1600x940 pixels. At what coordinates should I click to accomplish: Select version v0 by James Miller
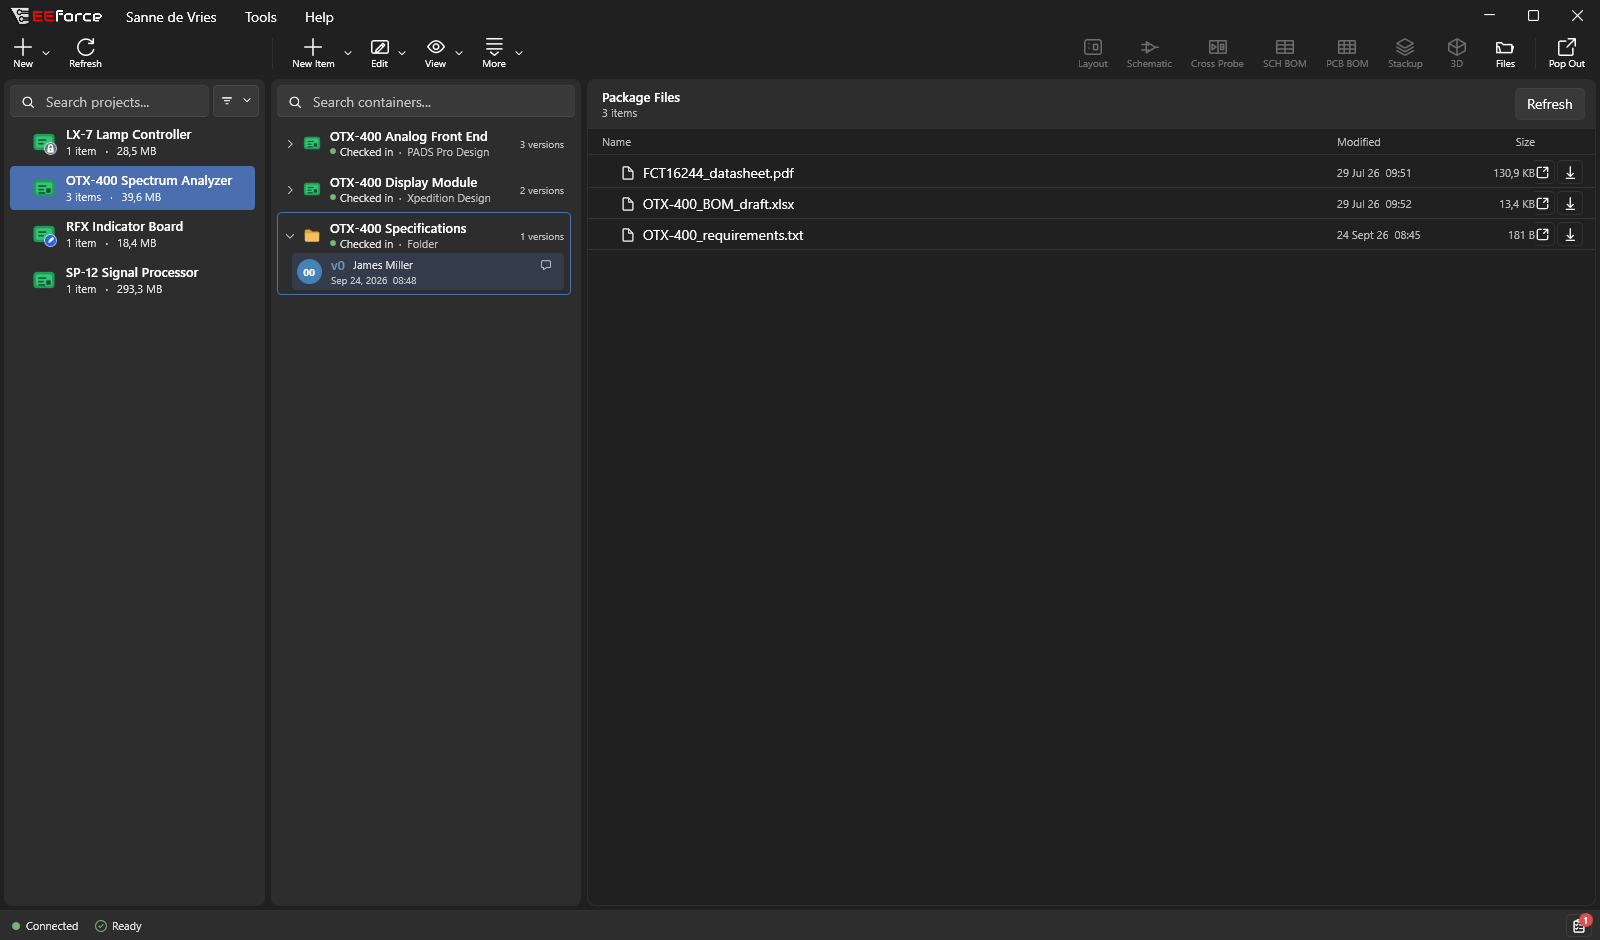[x=427, y=272]
